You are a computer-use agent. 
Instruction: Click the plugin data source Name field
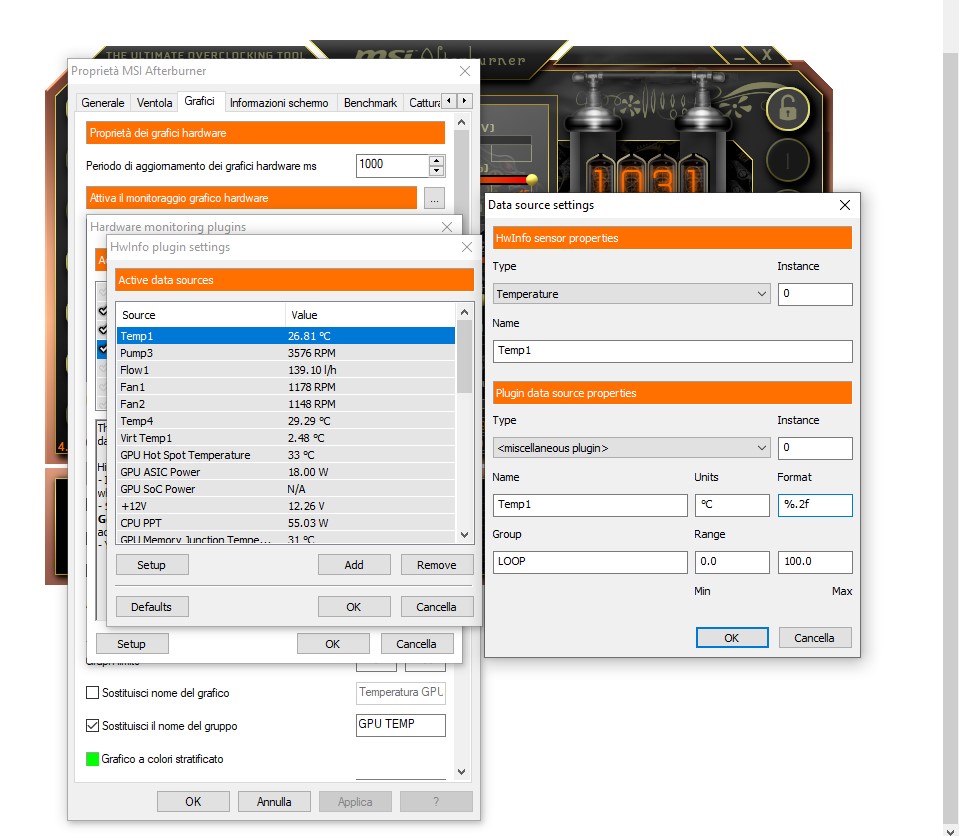[x=590, y=505]
